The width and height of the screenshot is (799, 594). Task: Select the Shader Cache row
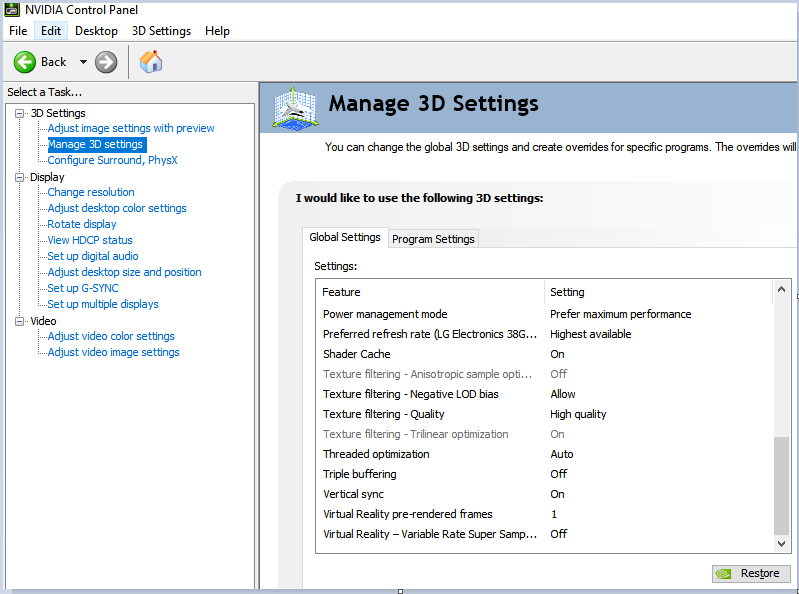[544, 354]
